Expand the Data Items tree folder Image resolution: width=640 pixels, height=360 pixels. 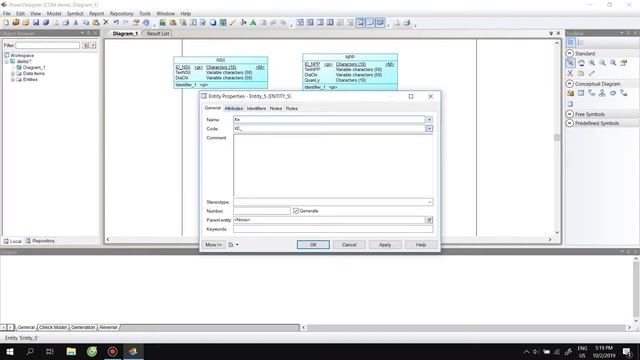tap(13, 74)
